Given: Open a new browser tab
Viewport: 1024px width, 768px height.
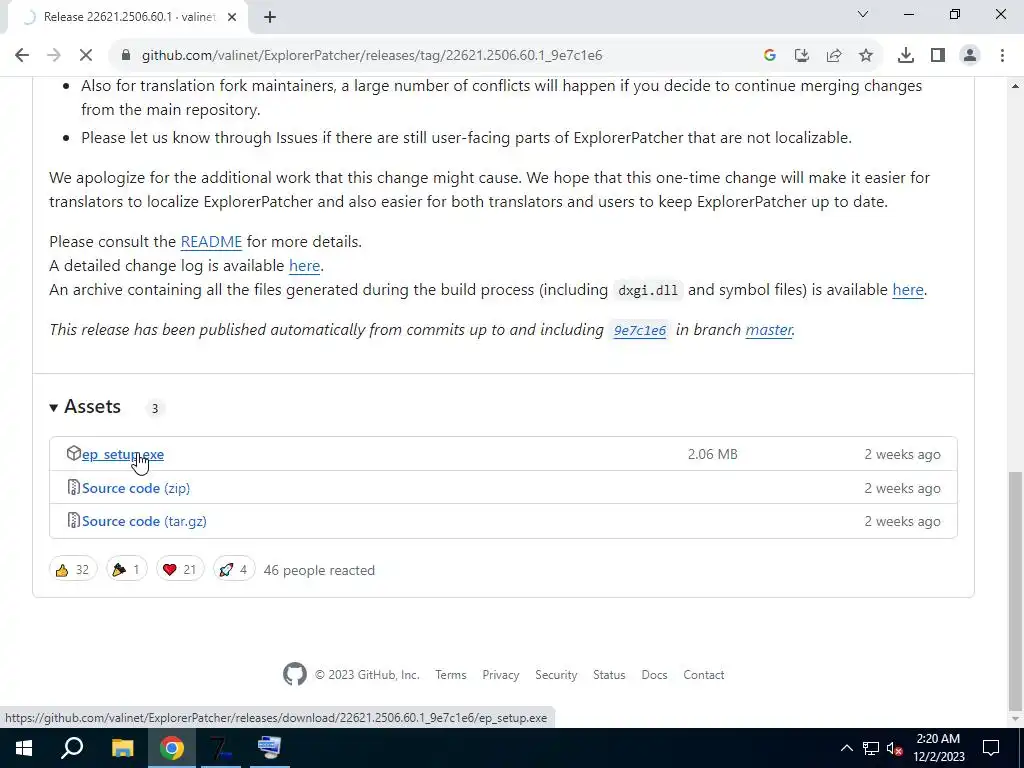Looking at the screenshot, I should [x=270, y=17].
